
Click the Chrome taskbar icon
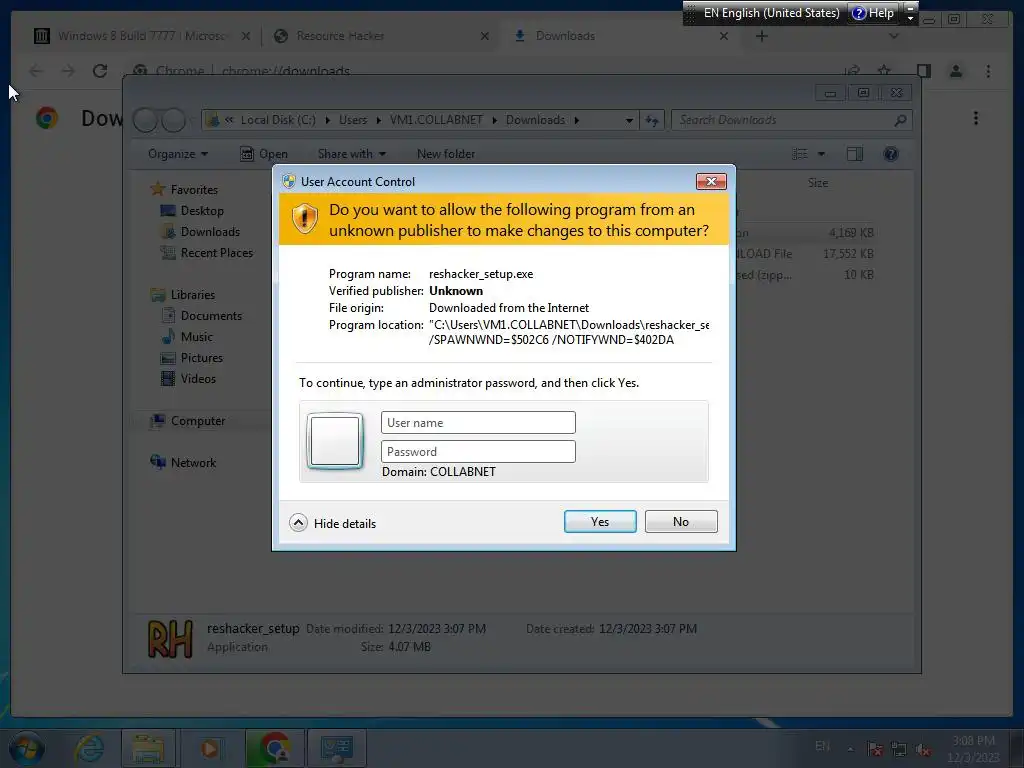(x=274, y=748)
